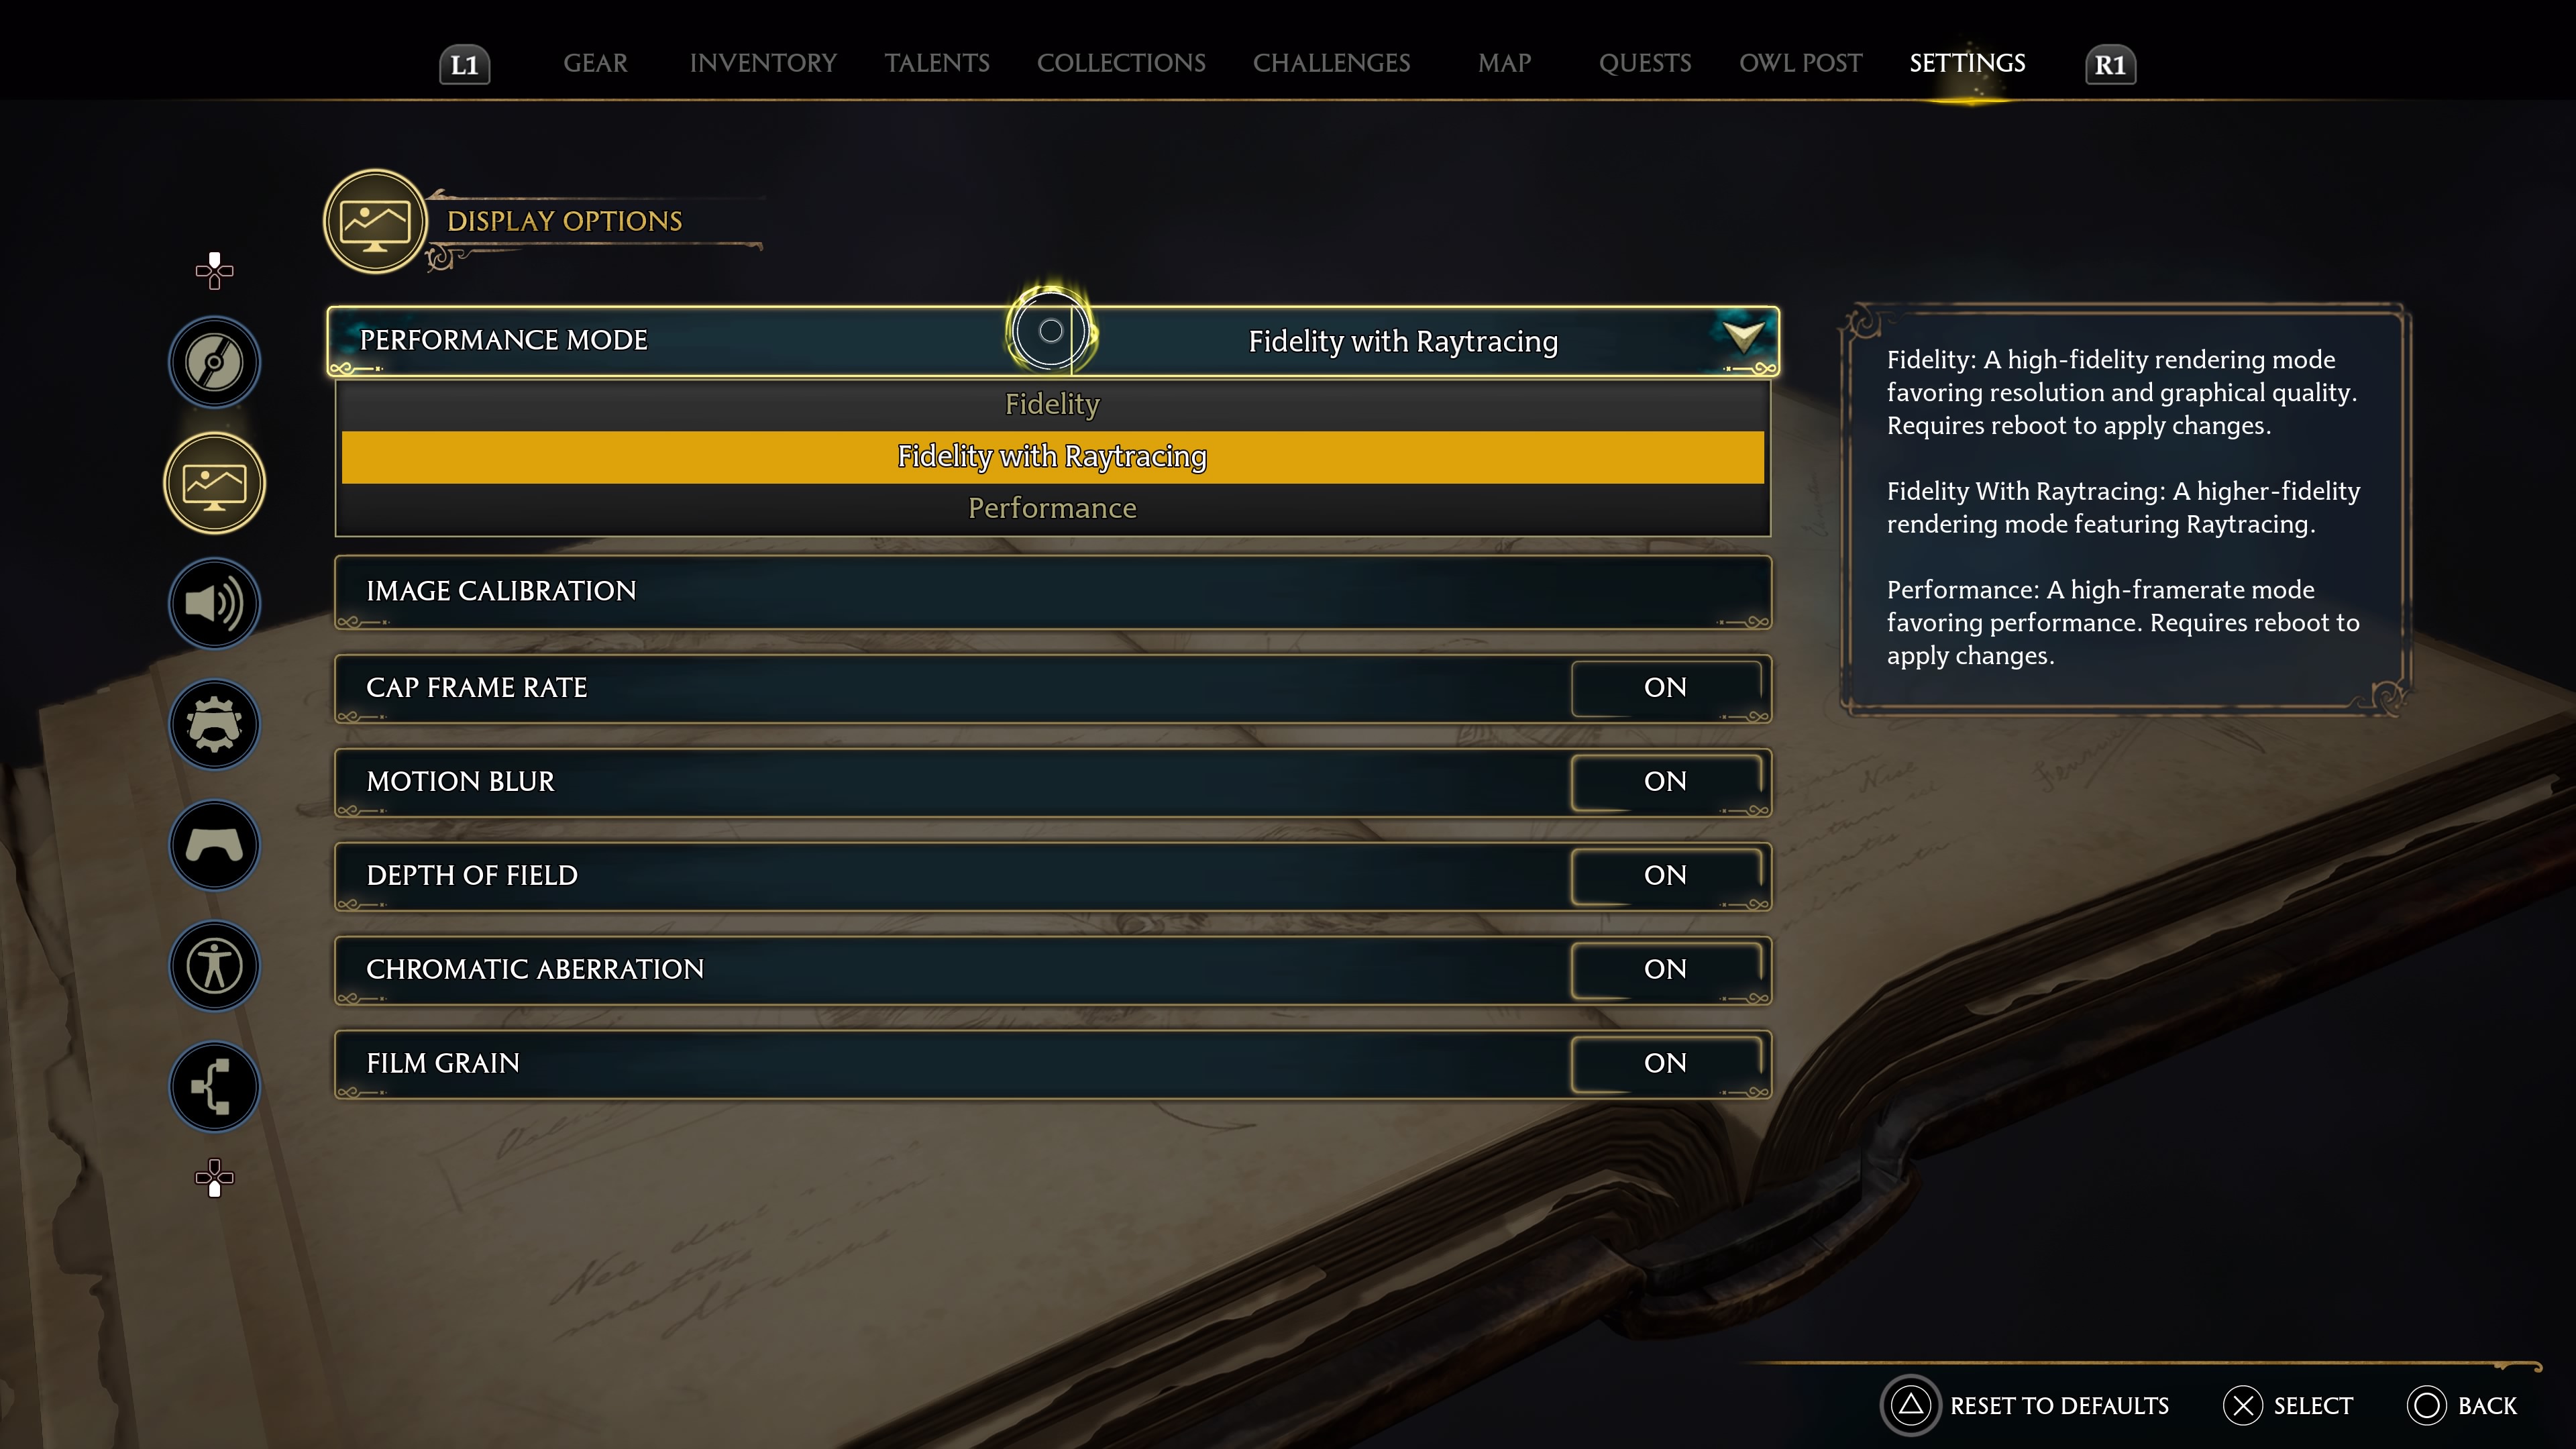Select Fidelity from performance dropdown

pyautogui.click(x=1051, y=403)
